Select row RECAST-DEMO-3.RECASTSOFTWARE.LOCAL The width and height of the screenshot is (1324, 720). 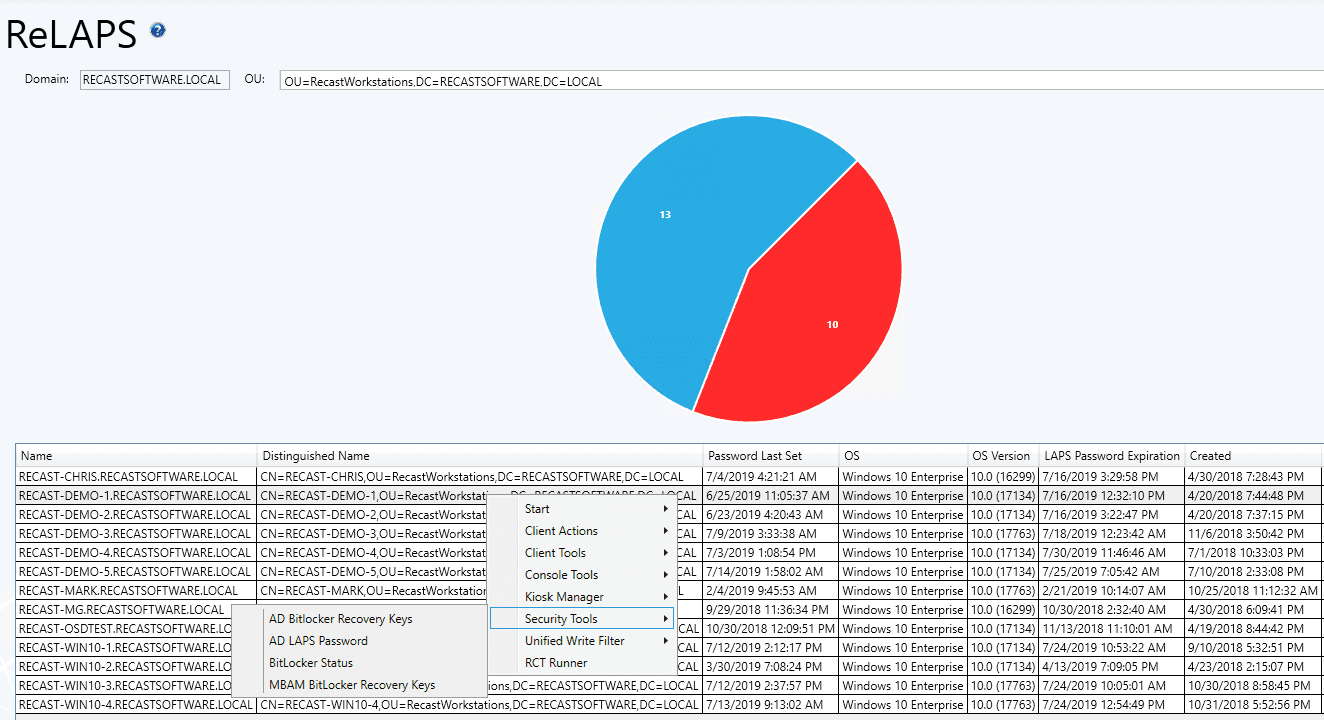[670, 534]
